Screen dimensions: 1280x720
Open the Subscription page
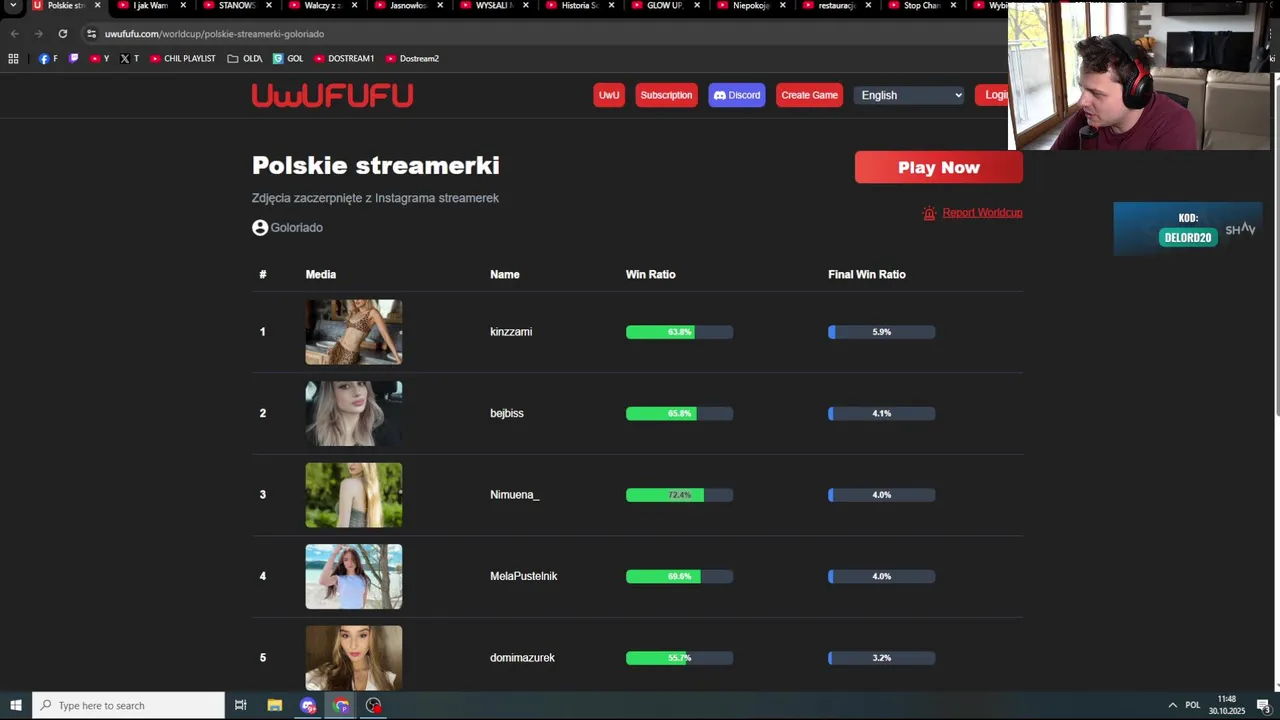pyautogui.click(x=666, y=95)
